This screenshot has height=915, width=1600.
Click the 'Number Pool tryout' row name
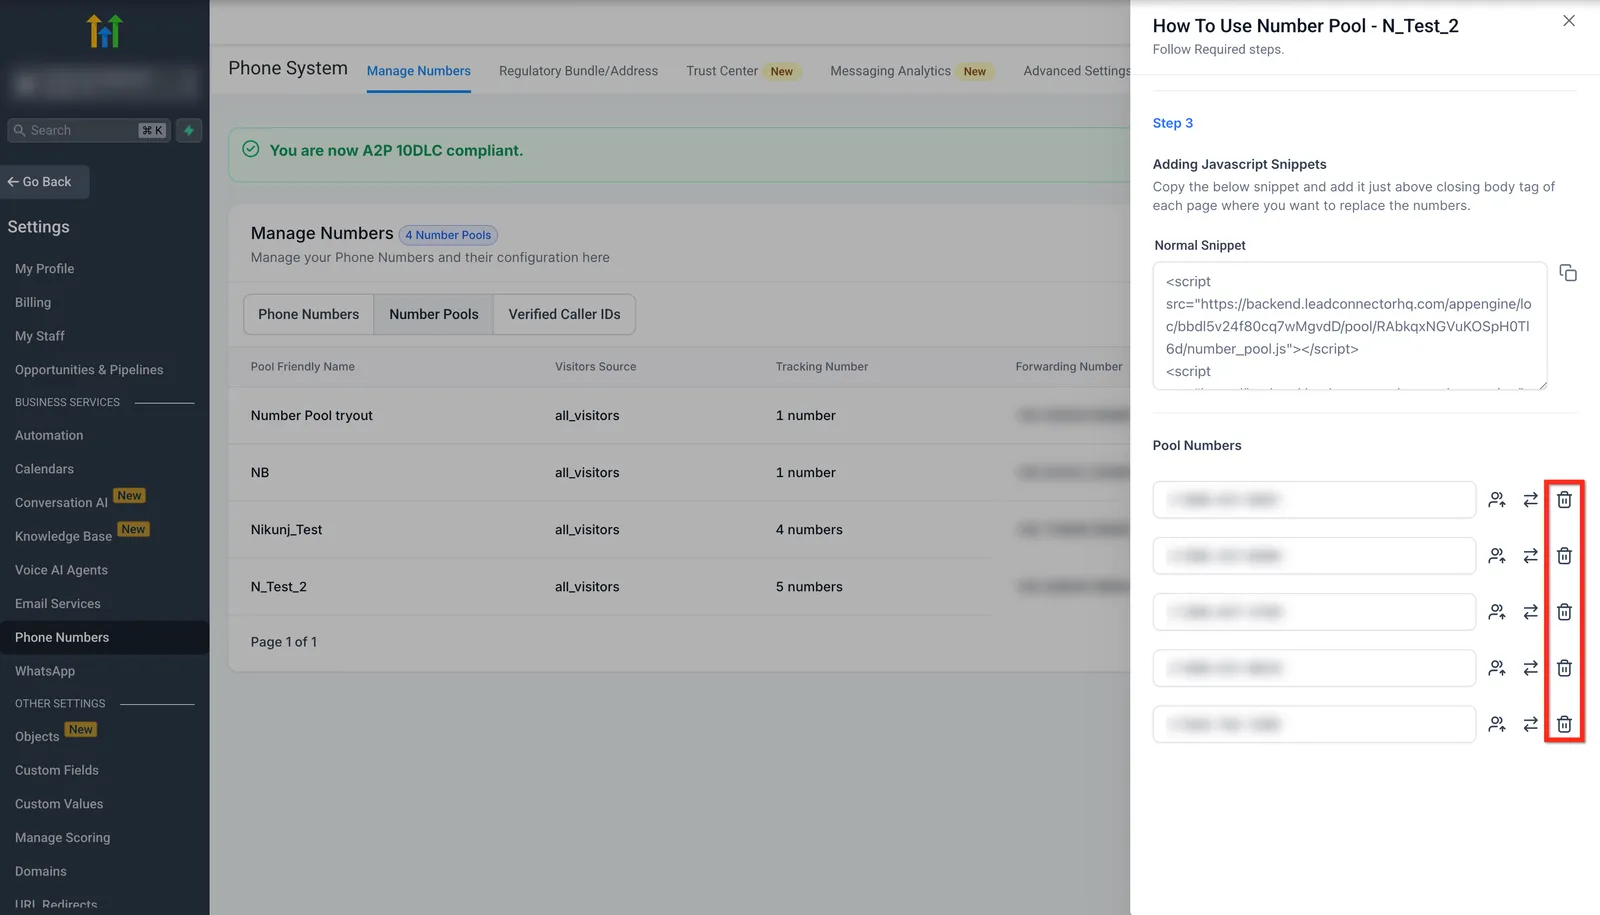point(312,416)
